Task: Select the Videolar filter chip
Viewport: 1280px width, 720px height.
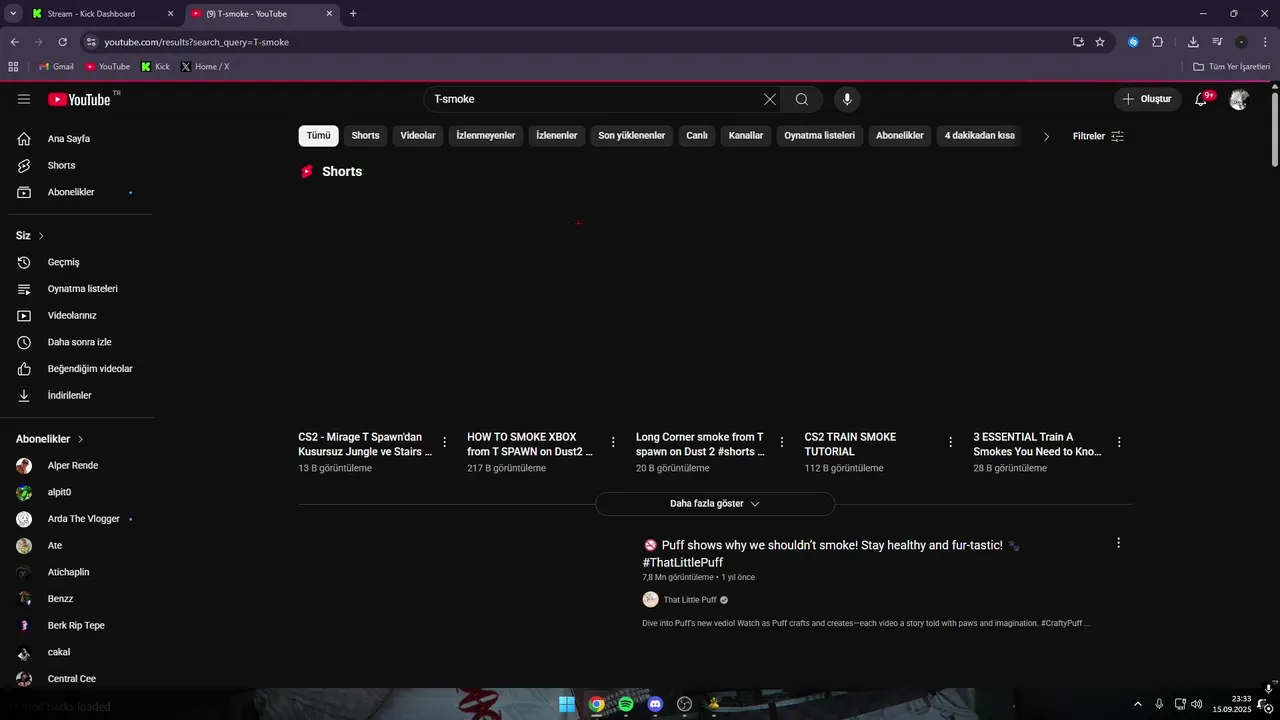Action: pyautogui.click(x=418, y=136)
